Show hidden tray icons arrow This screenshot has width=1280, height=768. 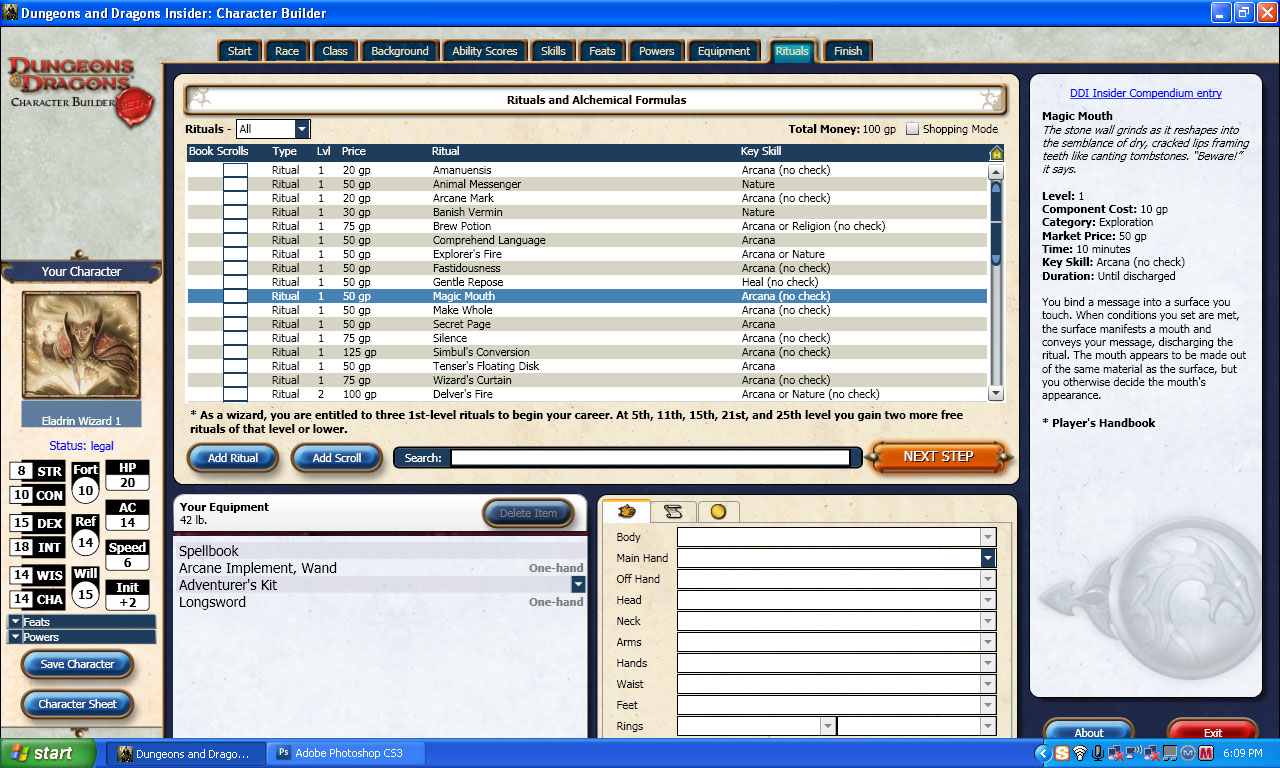pos(1043,753)
